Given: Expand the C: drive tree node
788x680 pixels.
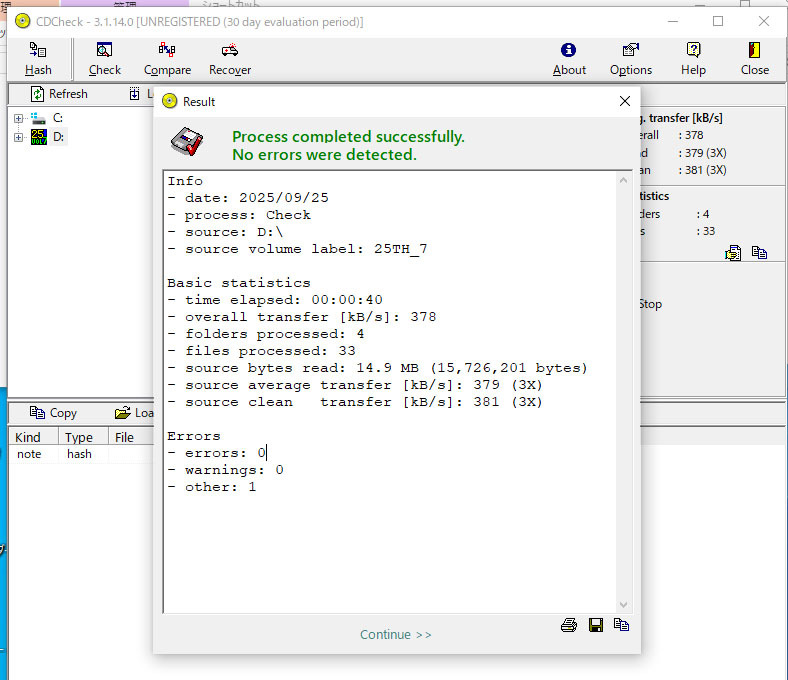Looking at the screenshot, I should (x=18, y=119).
